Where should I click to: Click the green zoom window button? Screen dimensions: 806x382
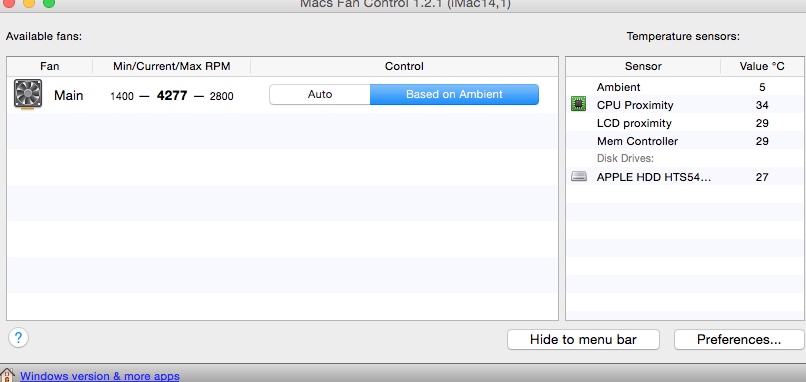tap(49, 3)
